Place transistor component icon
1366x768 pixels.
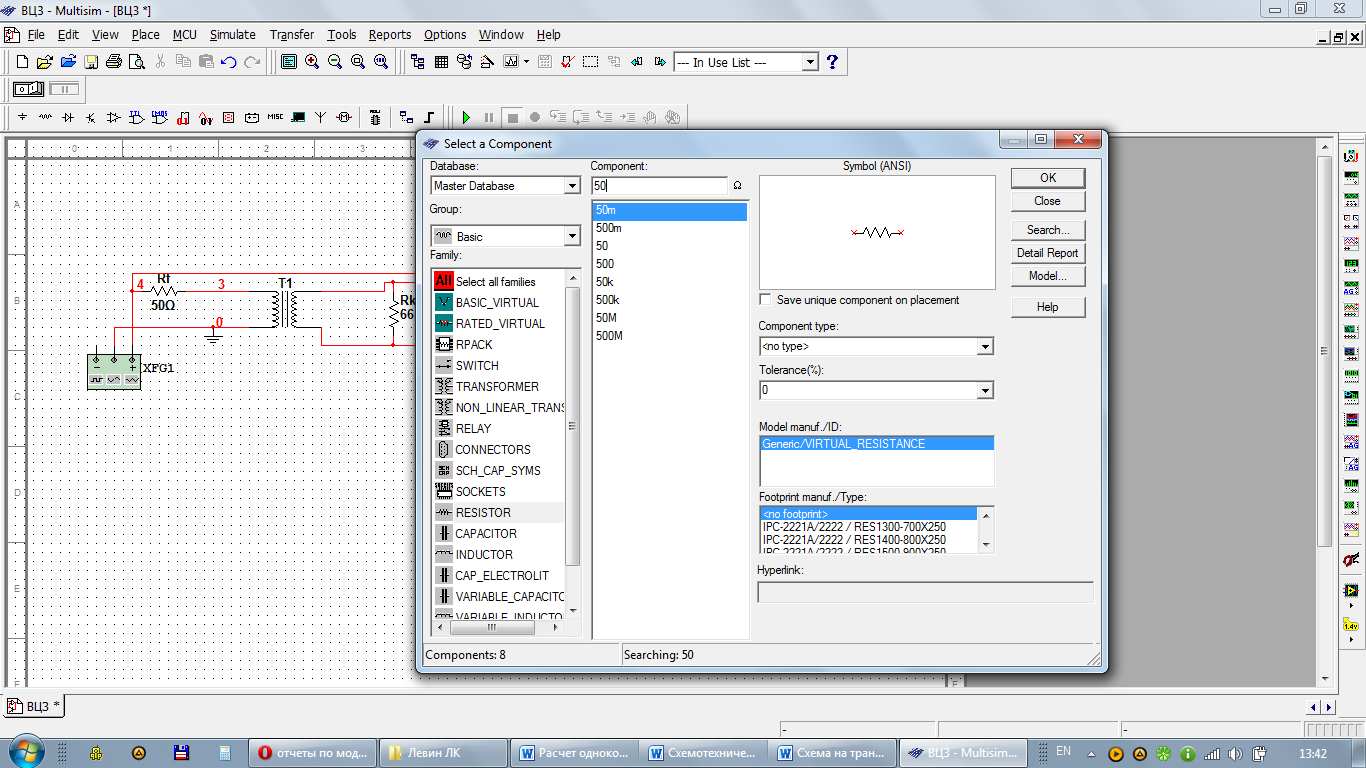[x=91, y=117]
